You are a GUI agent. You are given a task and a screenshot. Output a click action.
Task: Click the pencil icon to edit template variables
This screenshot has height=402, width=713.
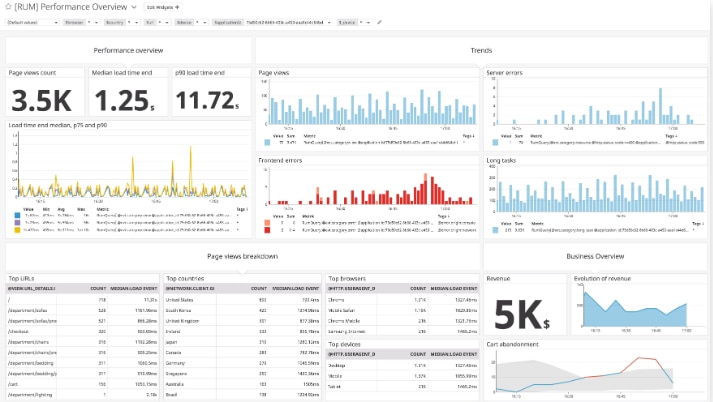[x=380, y=22]
